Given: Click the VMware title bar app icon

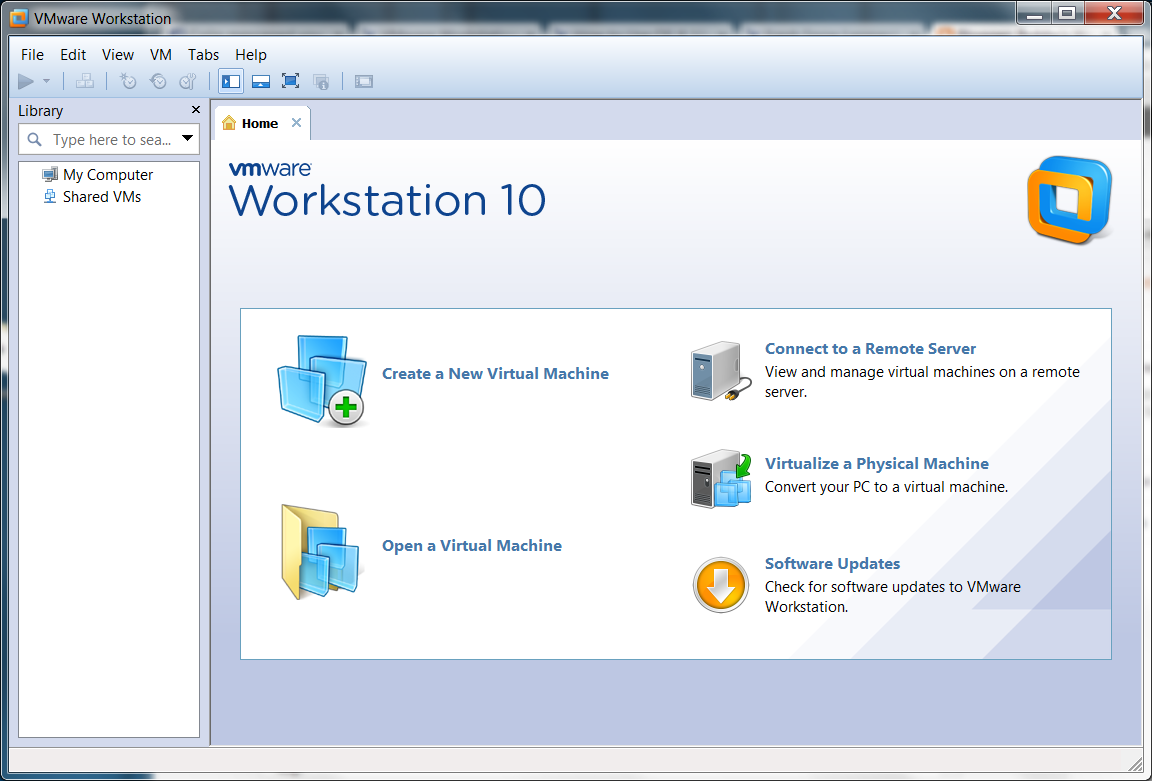Looking at the screenshot, I should [x=18, y=18].
